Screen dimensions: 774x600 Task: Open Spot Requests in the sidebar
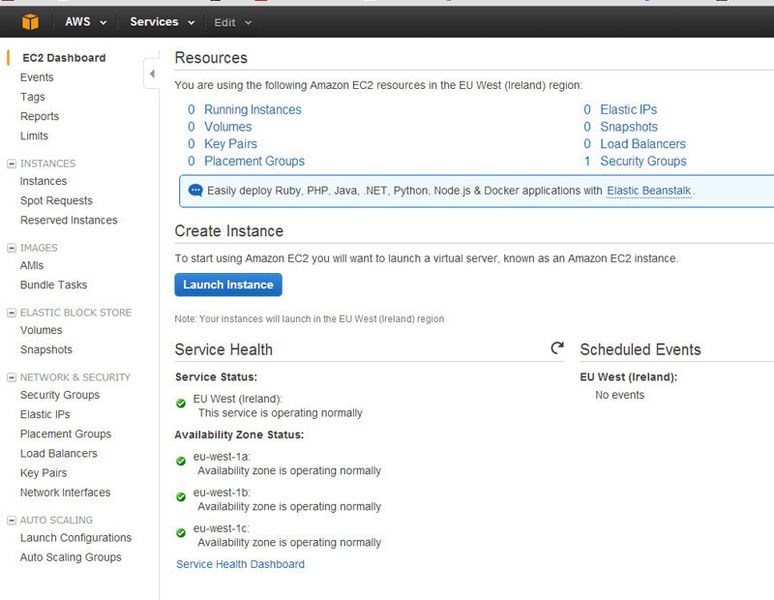[56, 201]
